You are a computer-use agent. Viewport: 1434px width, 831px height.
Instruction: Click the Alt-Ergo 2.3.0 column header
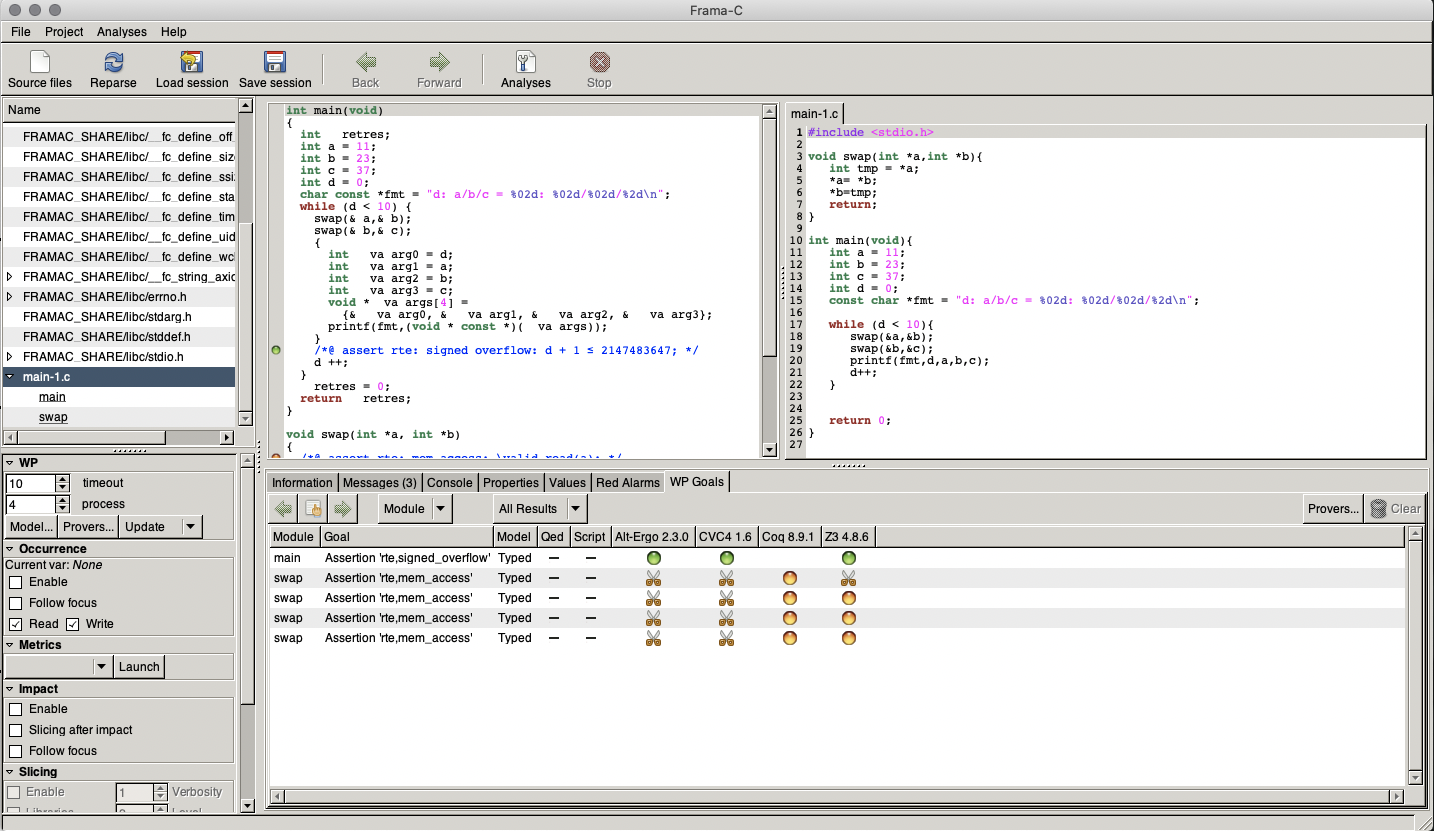click(652, 537)
